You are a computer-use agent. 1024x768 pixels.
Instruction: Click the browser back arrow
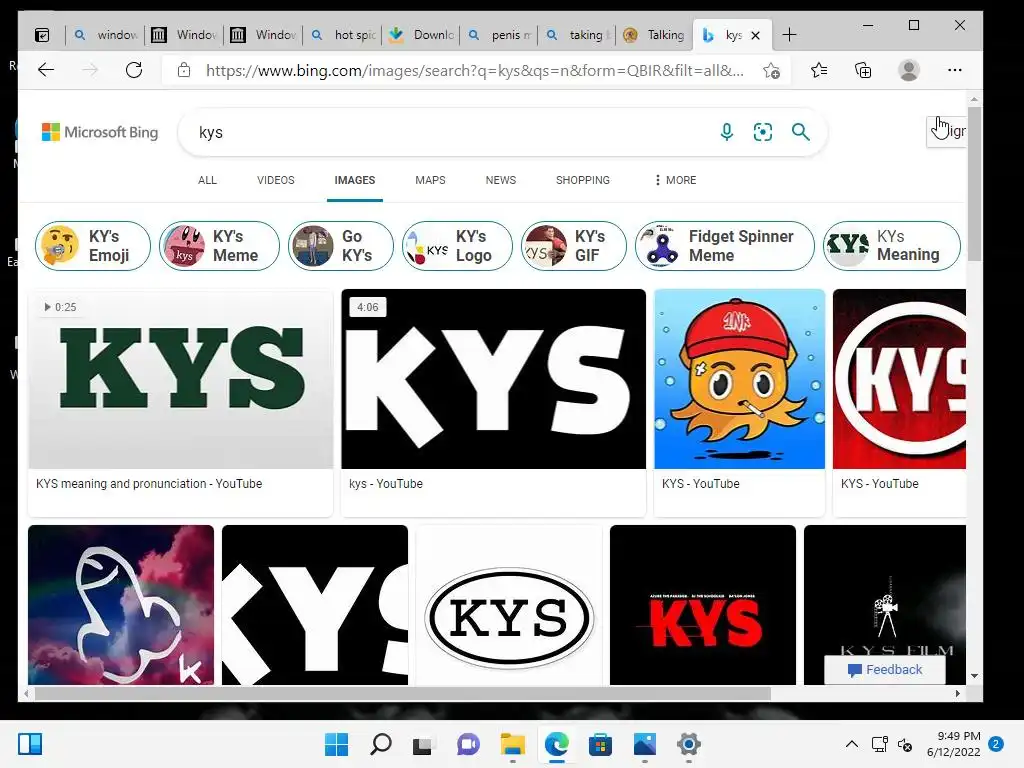(x=46, y=70)
